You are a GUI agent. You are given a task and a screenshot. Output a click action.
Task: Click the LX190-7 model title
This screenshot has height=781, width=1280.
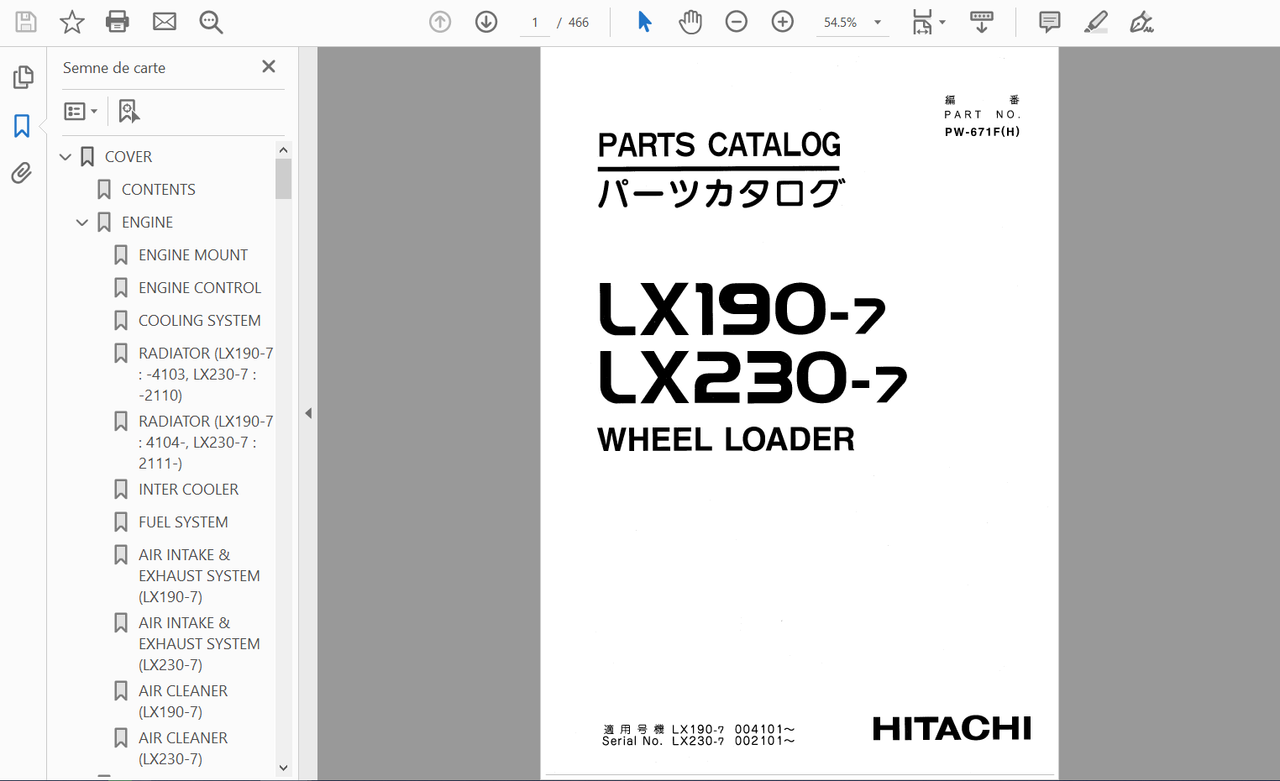point(741,311)
